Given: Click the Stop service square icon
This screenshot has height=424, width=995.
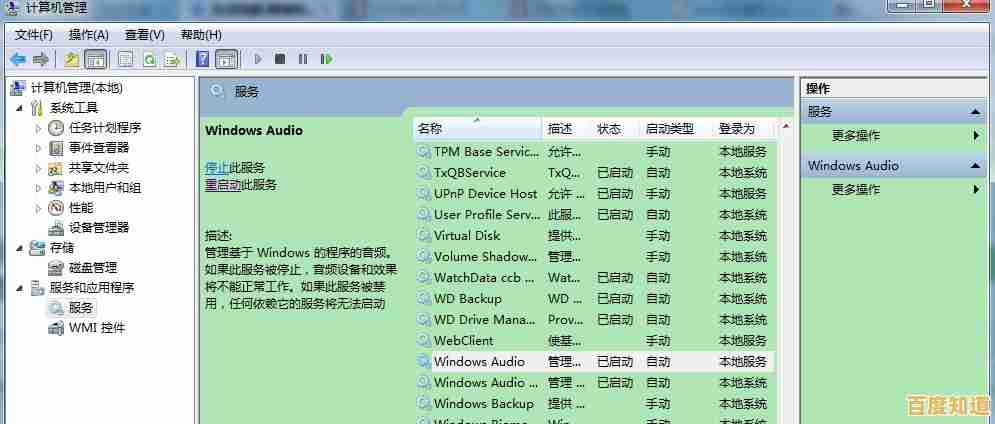Looking at the screenshot, I should tap(280, 59).
